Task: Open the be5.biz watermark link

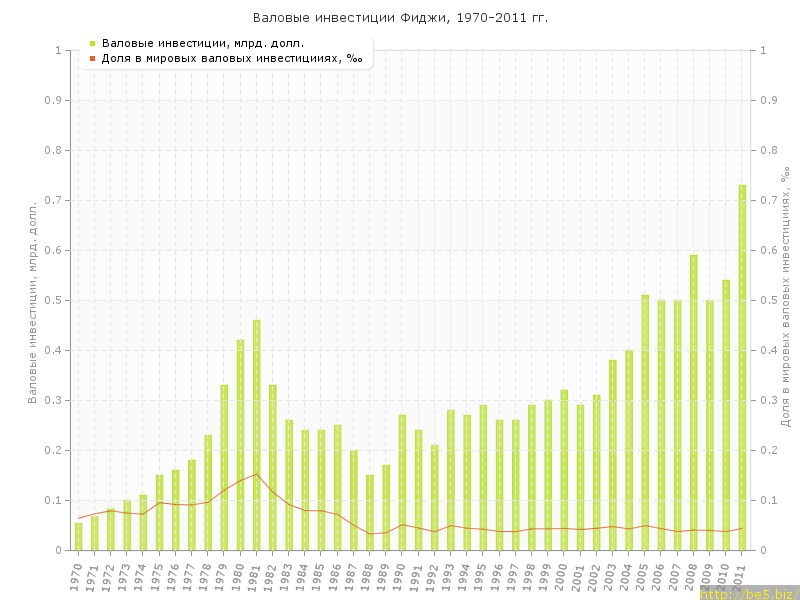Action: tap(748, 593)
